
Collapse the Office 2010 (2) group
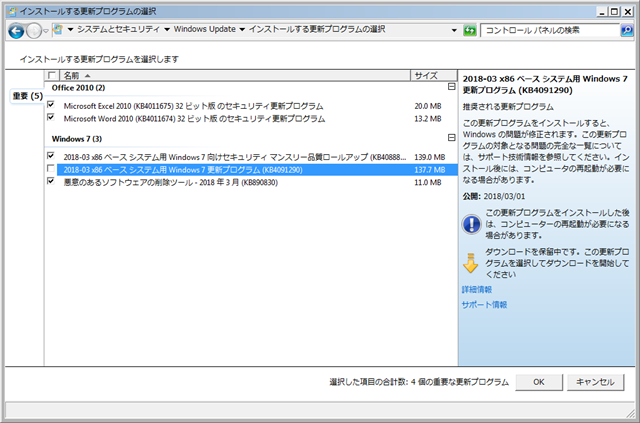[451, 87]
